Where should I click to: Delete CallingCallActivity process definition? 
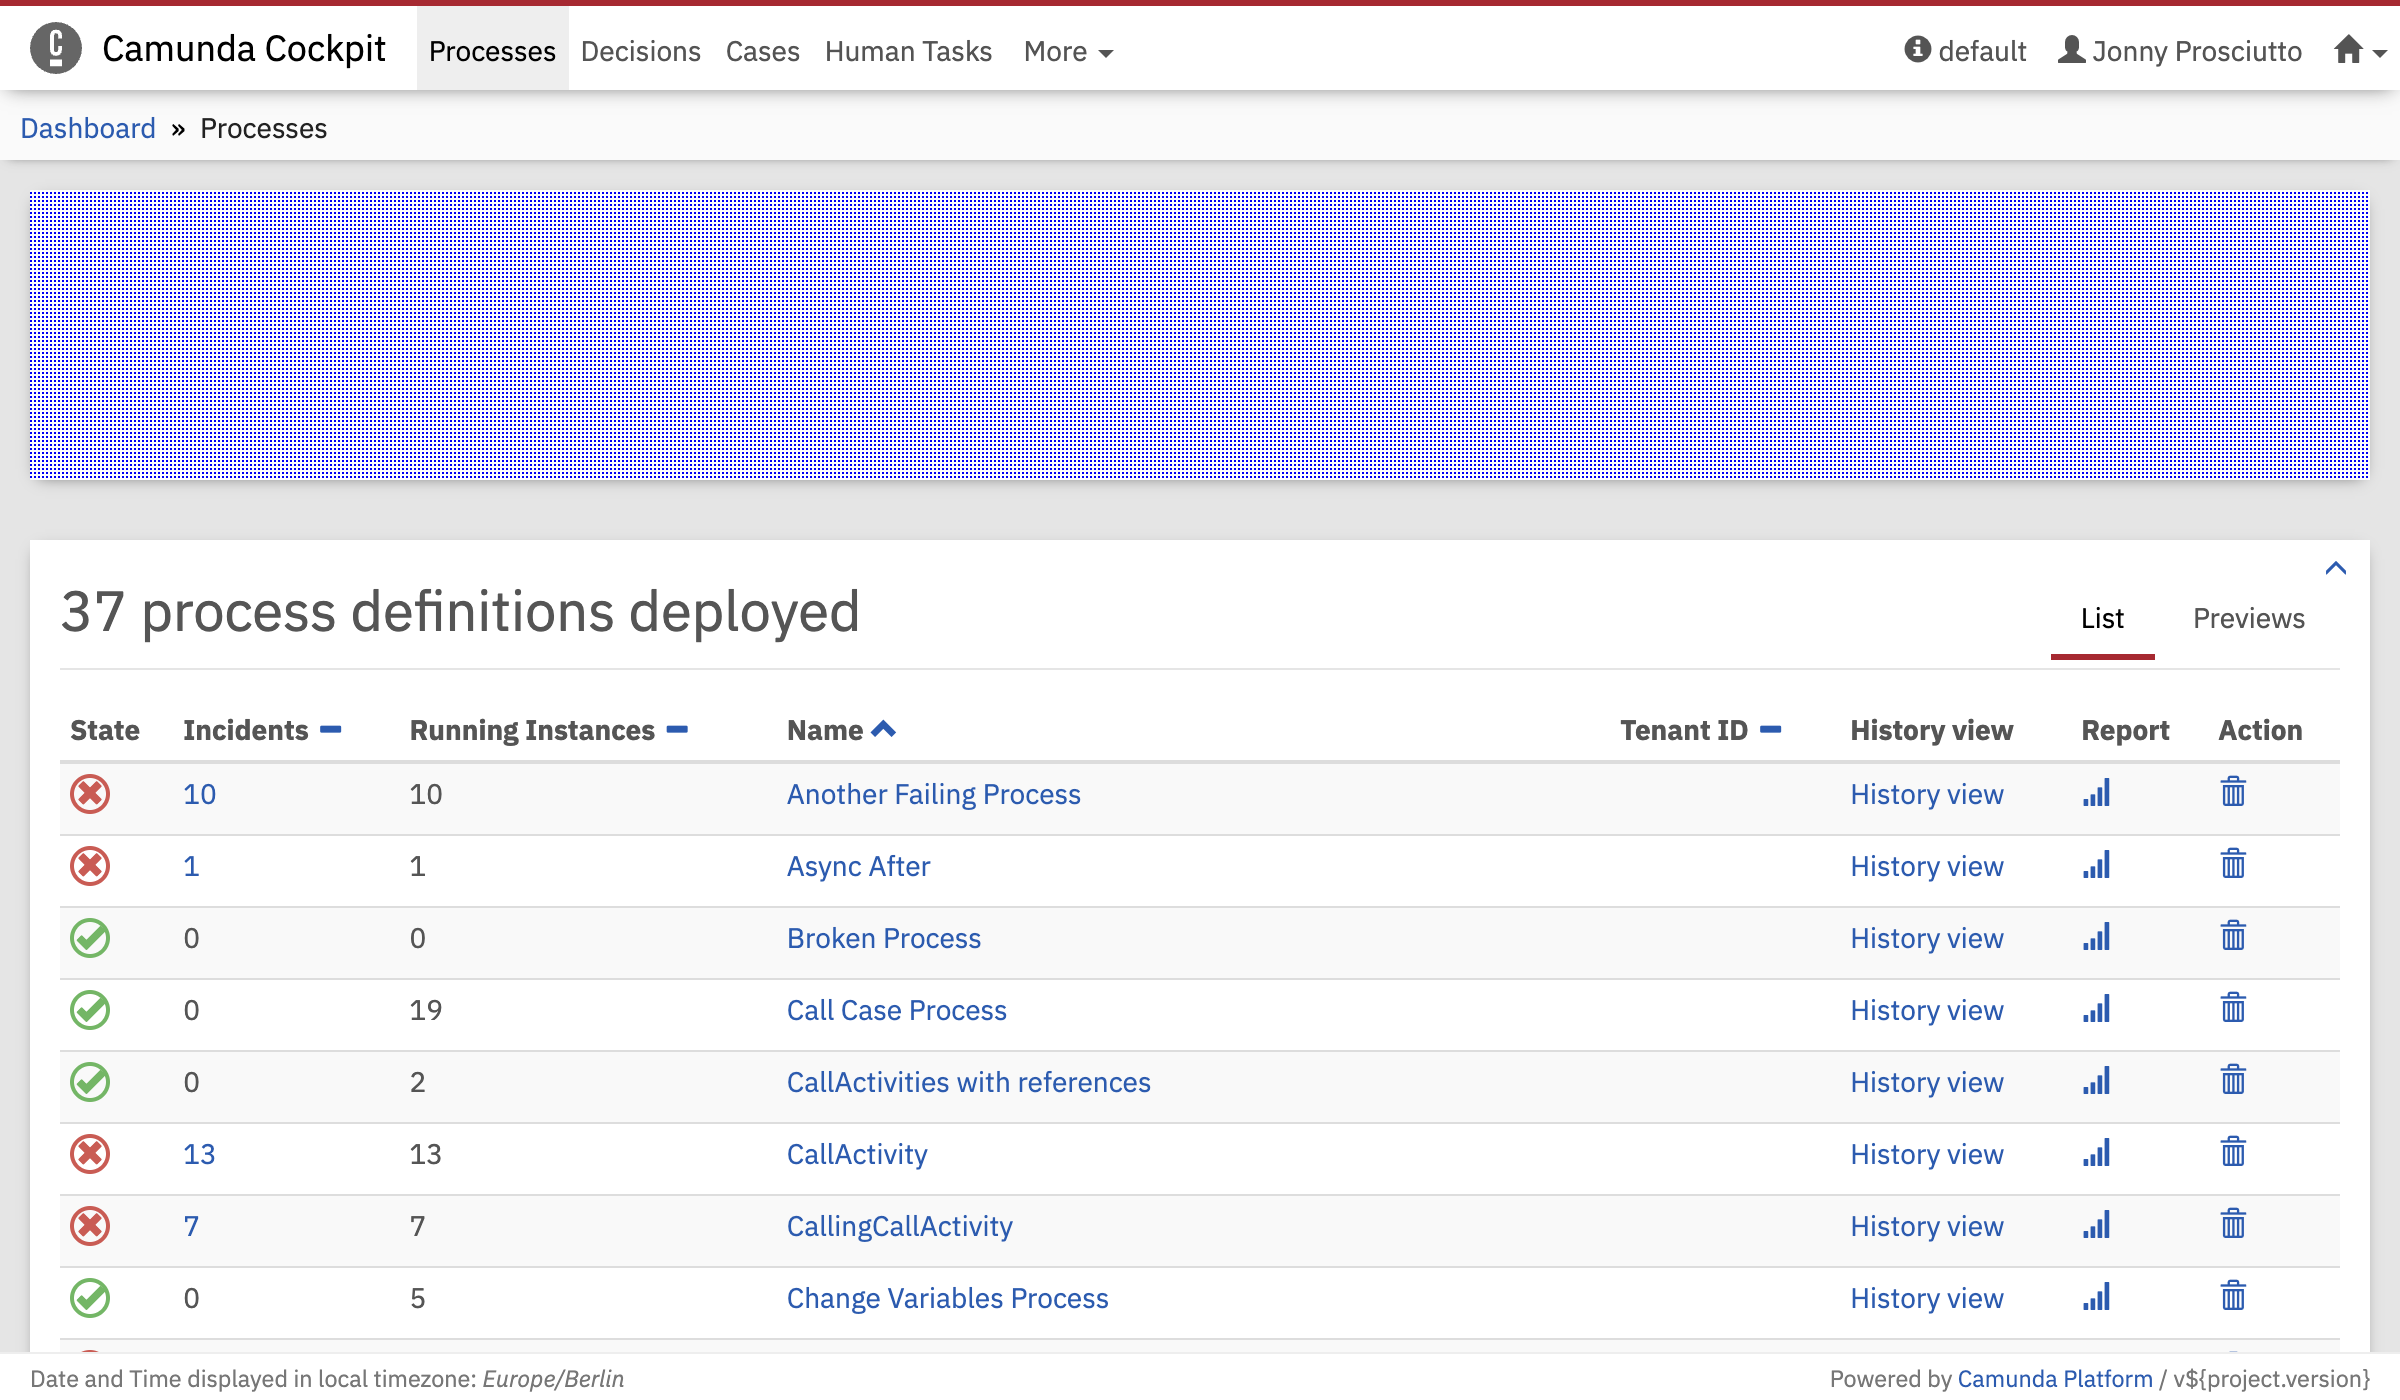[2233, 1224]
